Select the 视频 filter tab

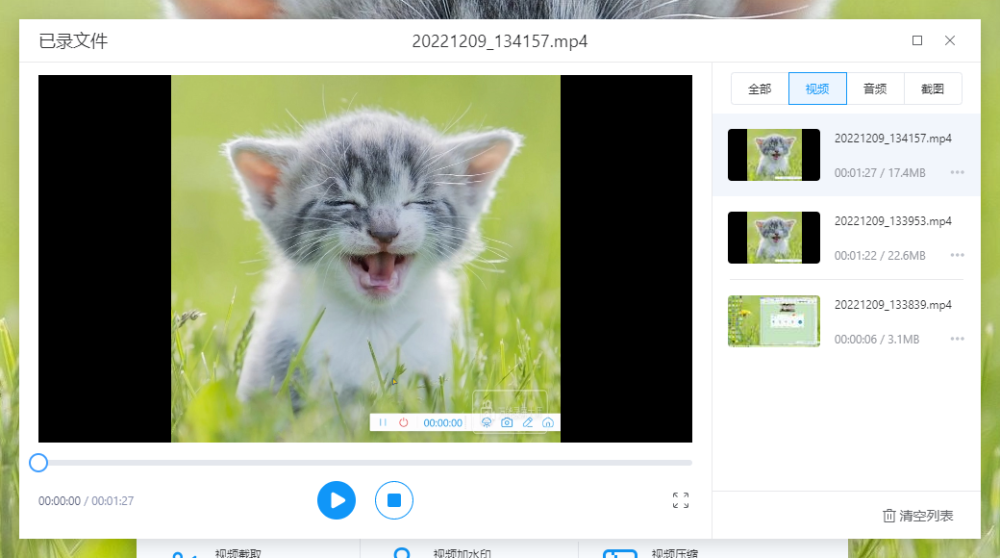(x=817, y=89)
